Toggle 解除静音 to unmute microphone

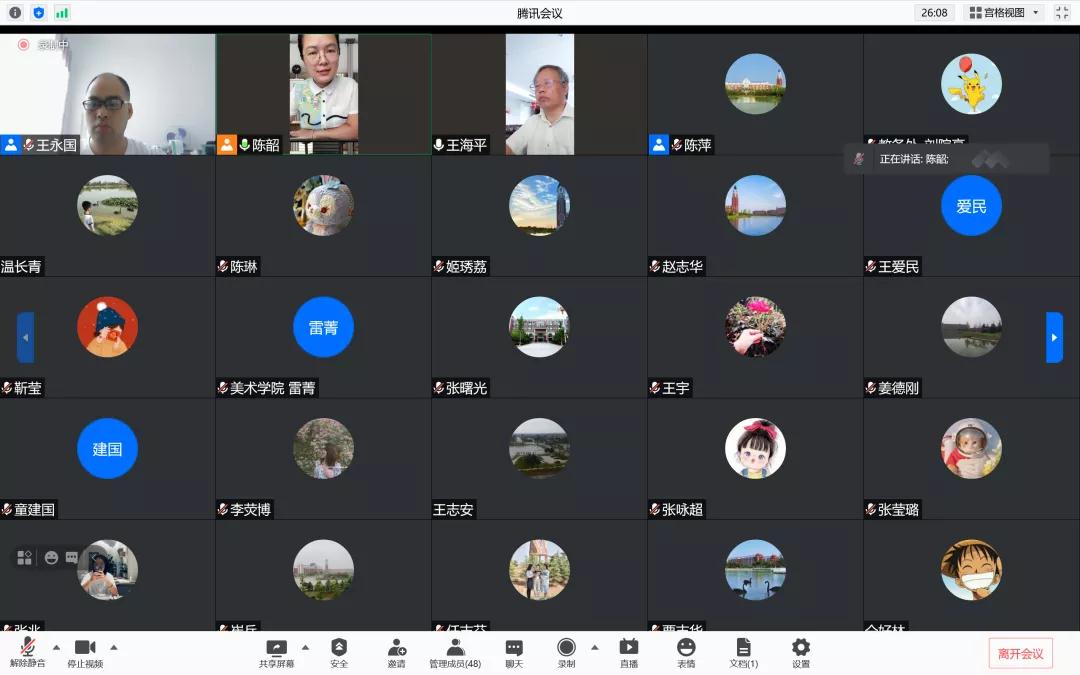point(28,648)
